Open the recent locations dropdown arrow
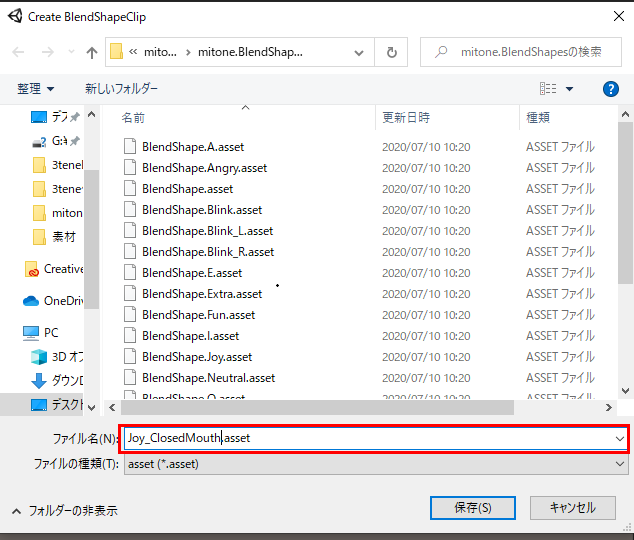The height and width of the screenshot is (540, 634). pyautogui.click(x=72, y=52)
